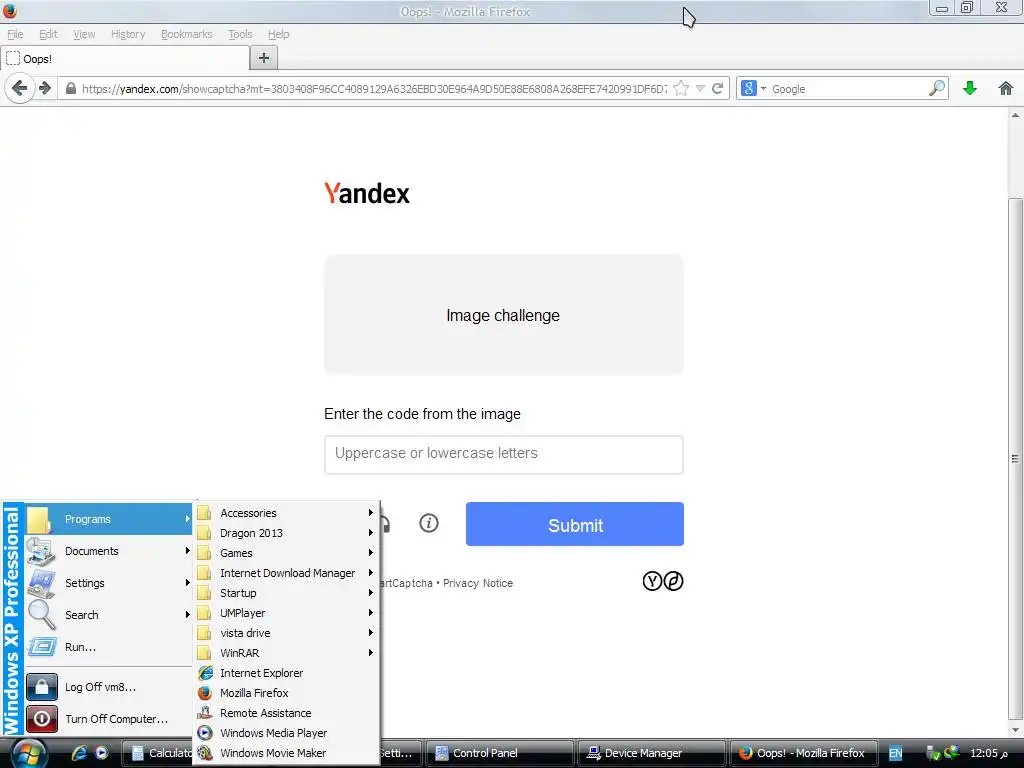Click the search magnifier in Google box
Viewport: 1024px width, 768px height.
(x=936, y=88)
